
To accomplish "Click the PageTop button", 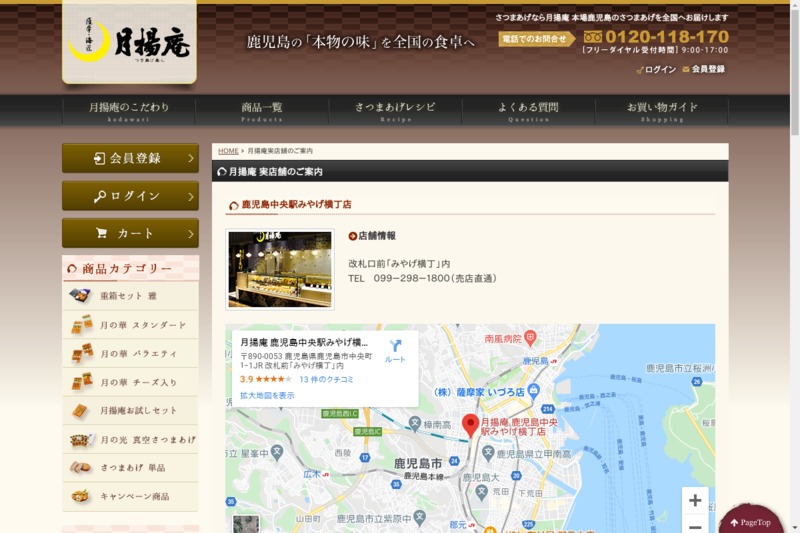I will coord(750,521).
